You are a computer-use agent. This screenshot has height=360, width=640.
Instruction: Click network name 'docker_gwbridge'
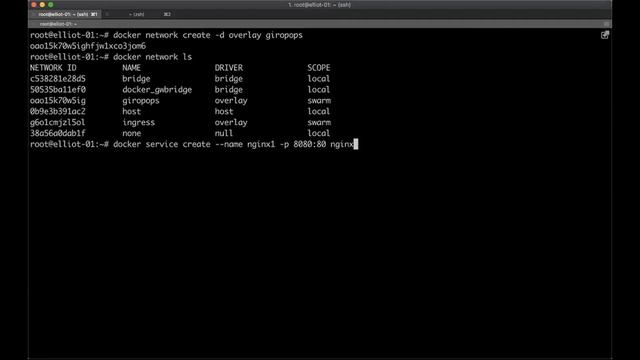tap(157, 90)
